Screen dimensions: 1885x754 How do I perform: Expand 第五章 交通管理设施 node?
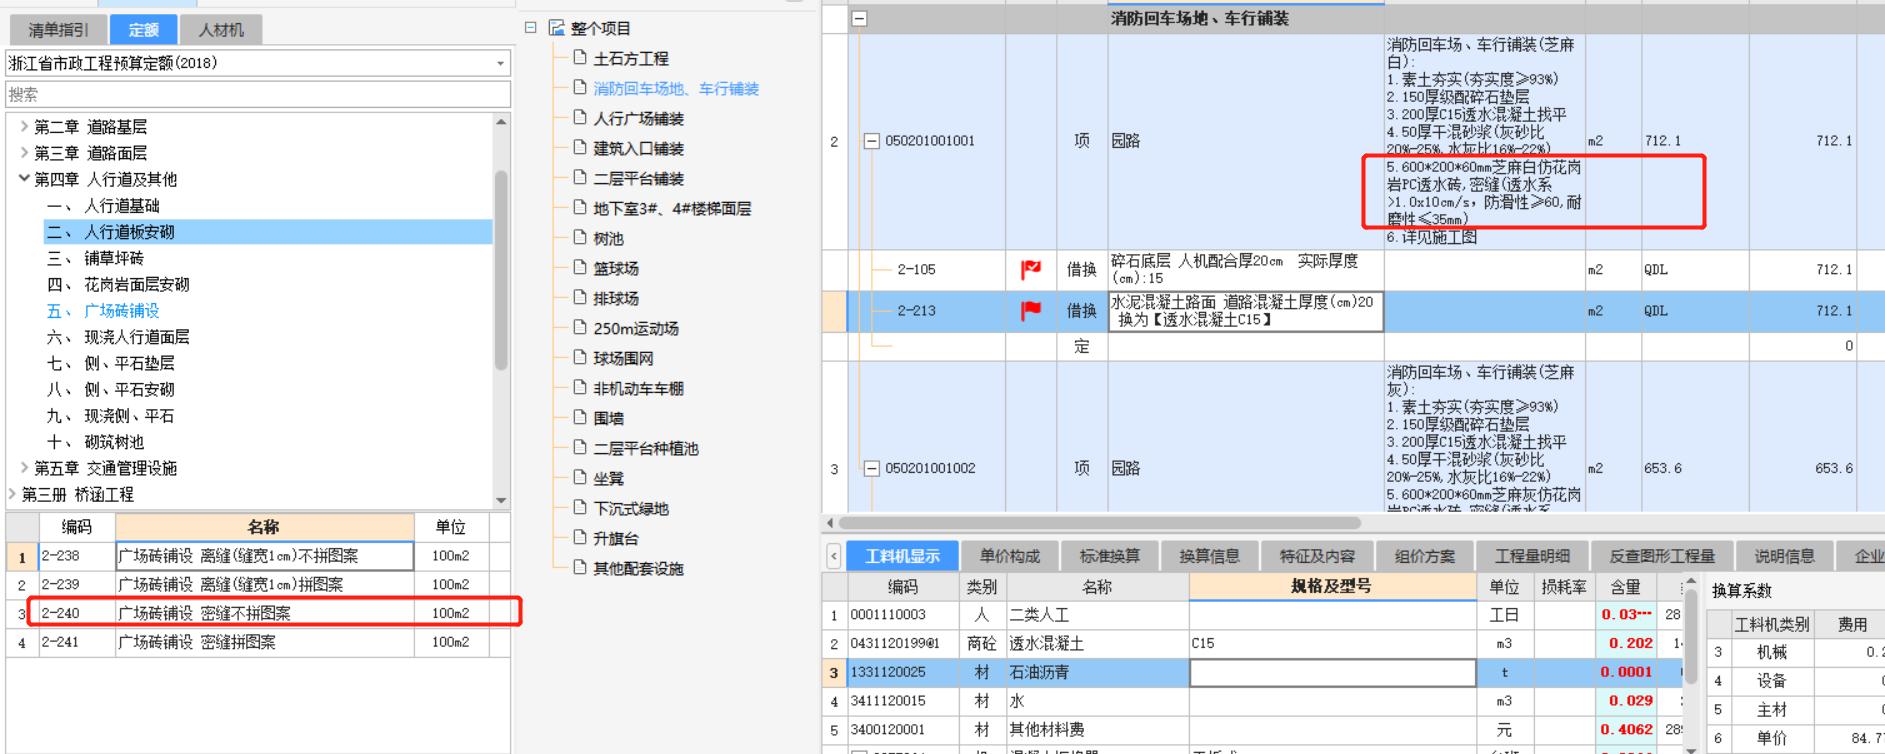click(24, 468)
